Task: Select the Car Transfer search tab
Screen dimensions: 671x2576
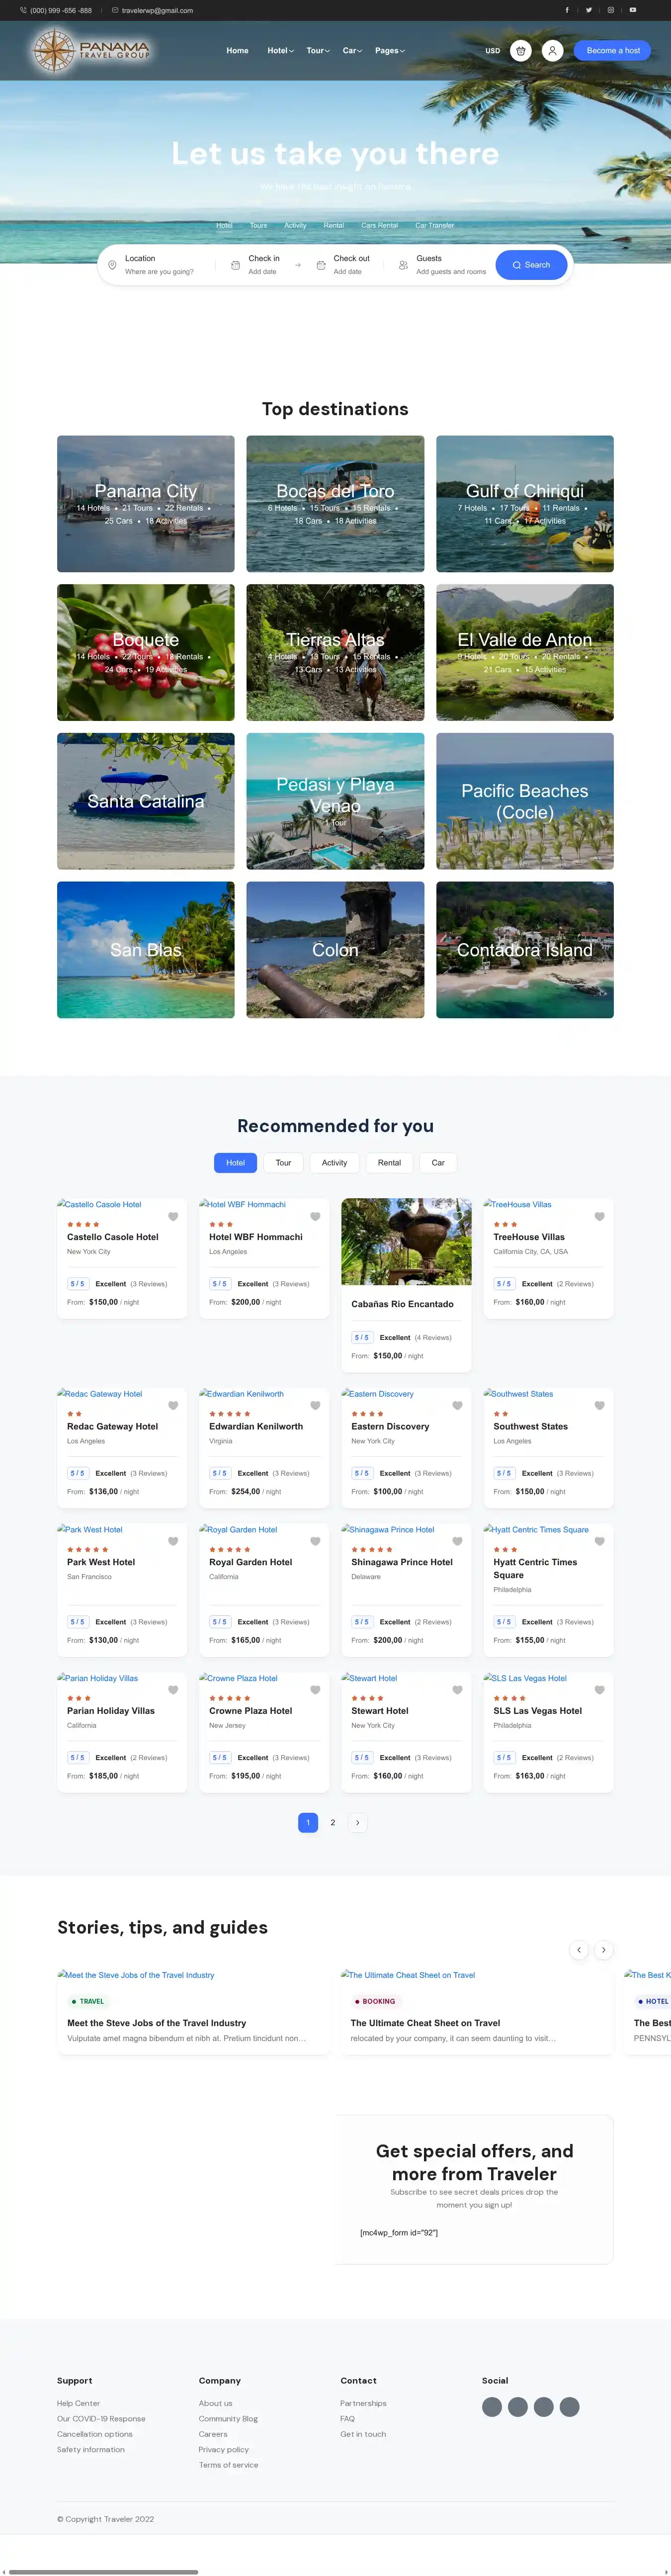Action: coord(434,225)
